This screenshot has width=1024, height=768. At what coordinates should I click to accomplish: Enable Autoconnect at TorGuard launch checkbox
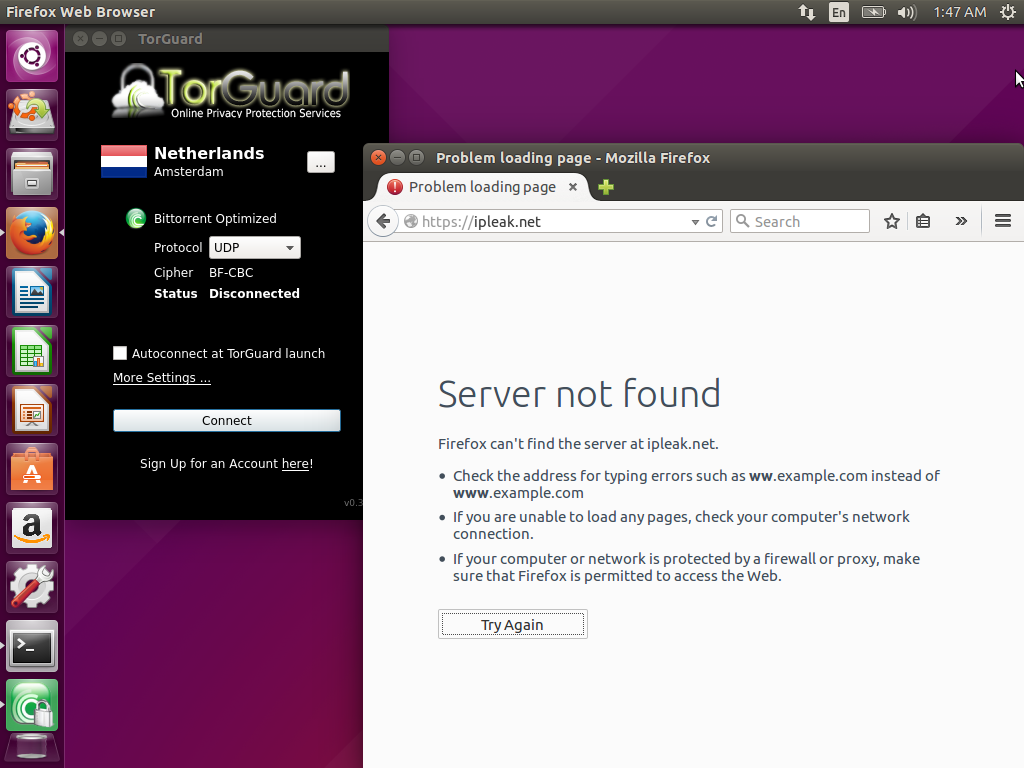point(120,353)
